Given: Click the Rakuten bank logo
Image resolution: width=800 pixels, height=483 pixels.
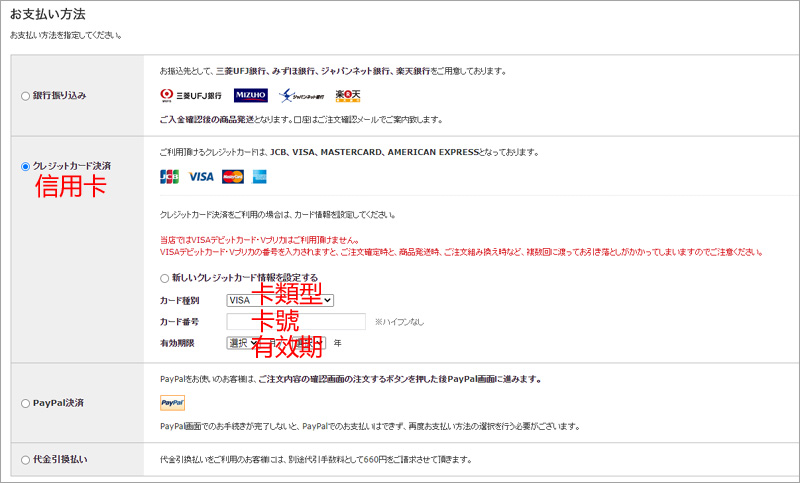Looking at the screenshot, I should point(348,96).
